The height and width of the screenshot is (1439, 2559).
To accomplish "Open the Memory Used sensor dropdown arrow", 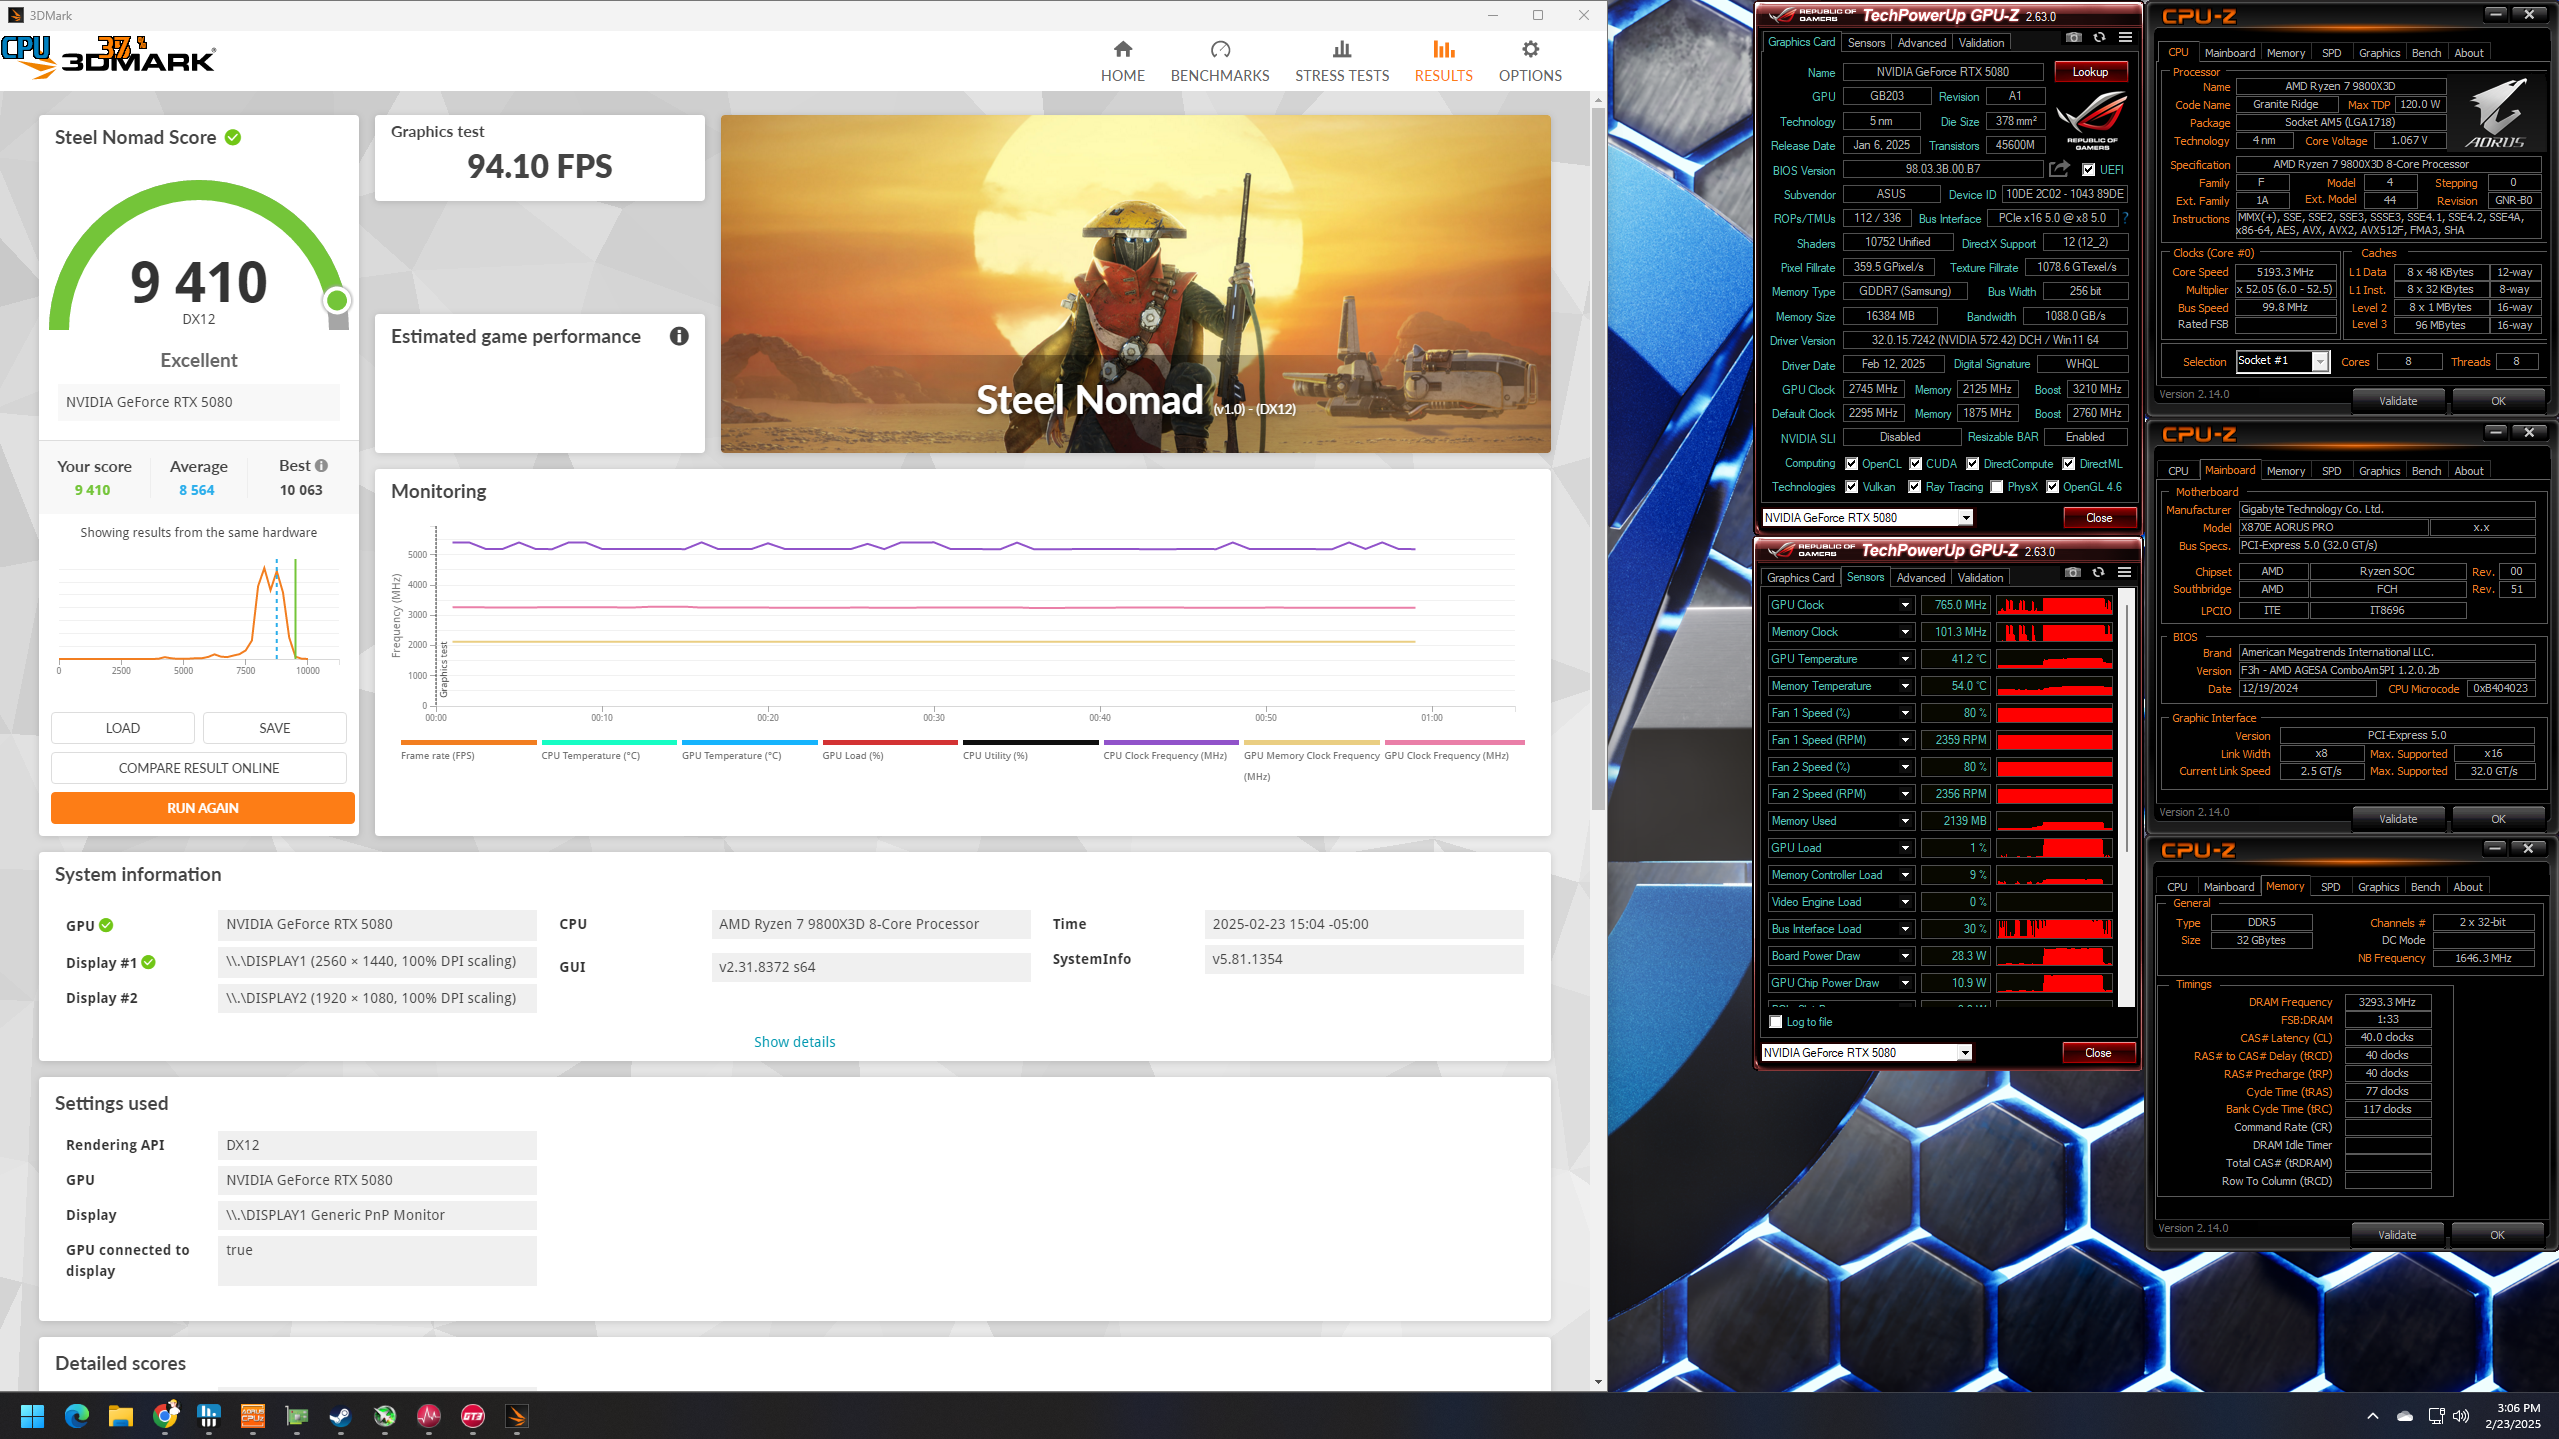I will tap(1905, 821).
